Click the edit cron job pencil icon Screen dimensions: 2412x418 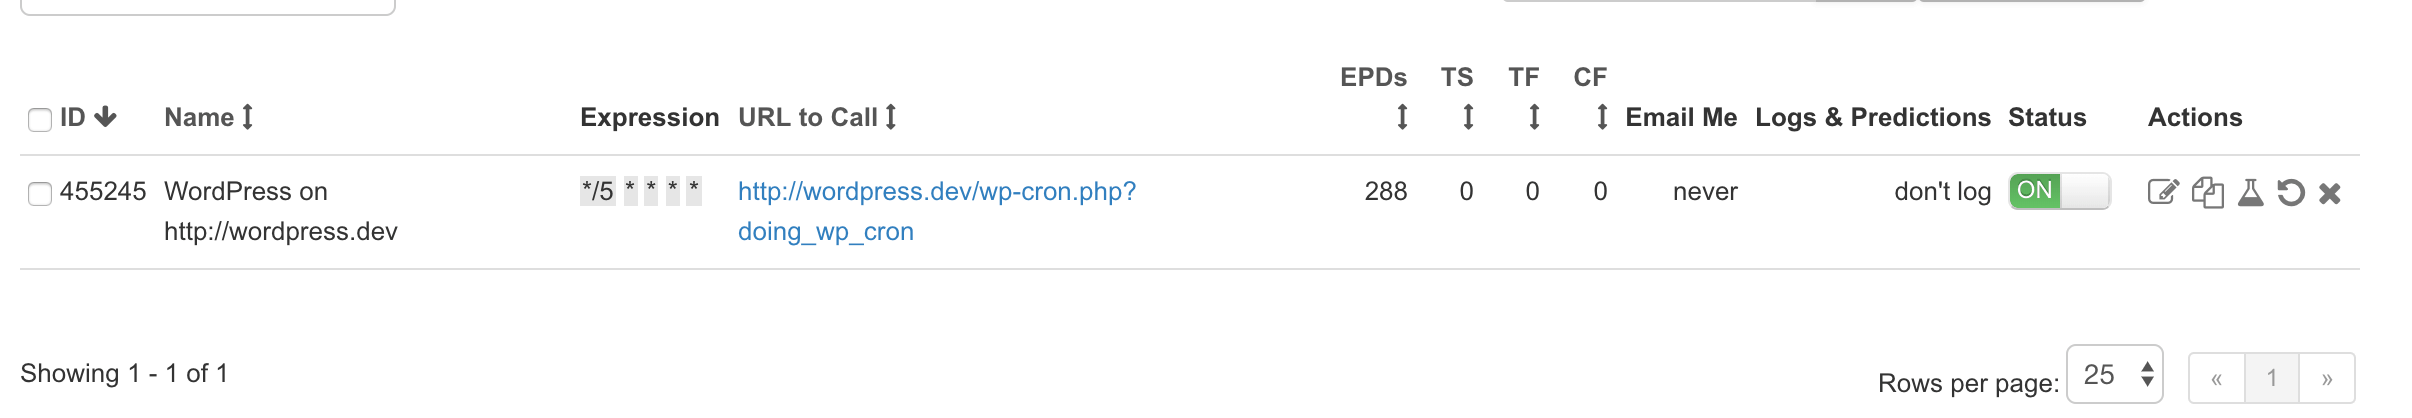tap(2162, 192)
